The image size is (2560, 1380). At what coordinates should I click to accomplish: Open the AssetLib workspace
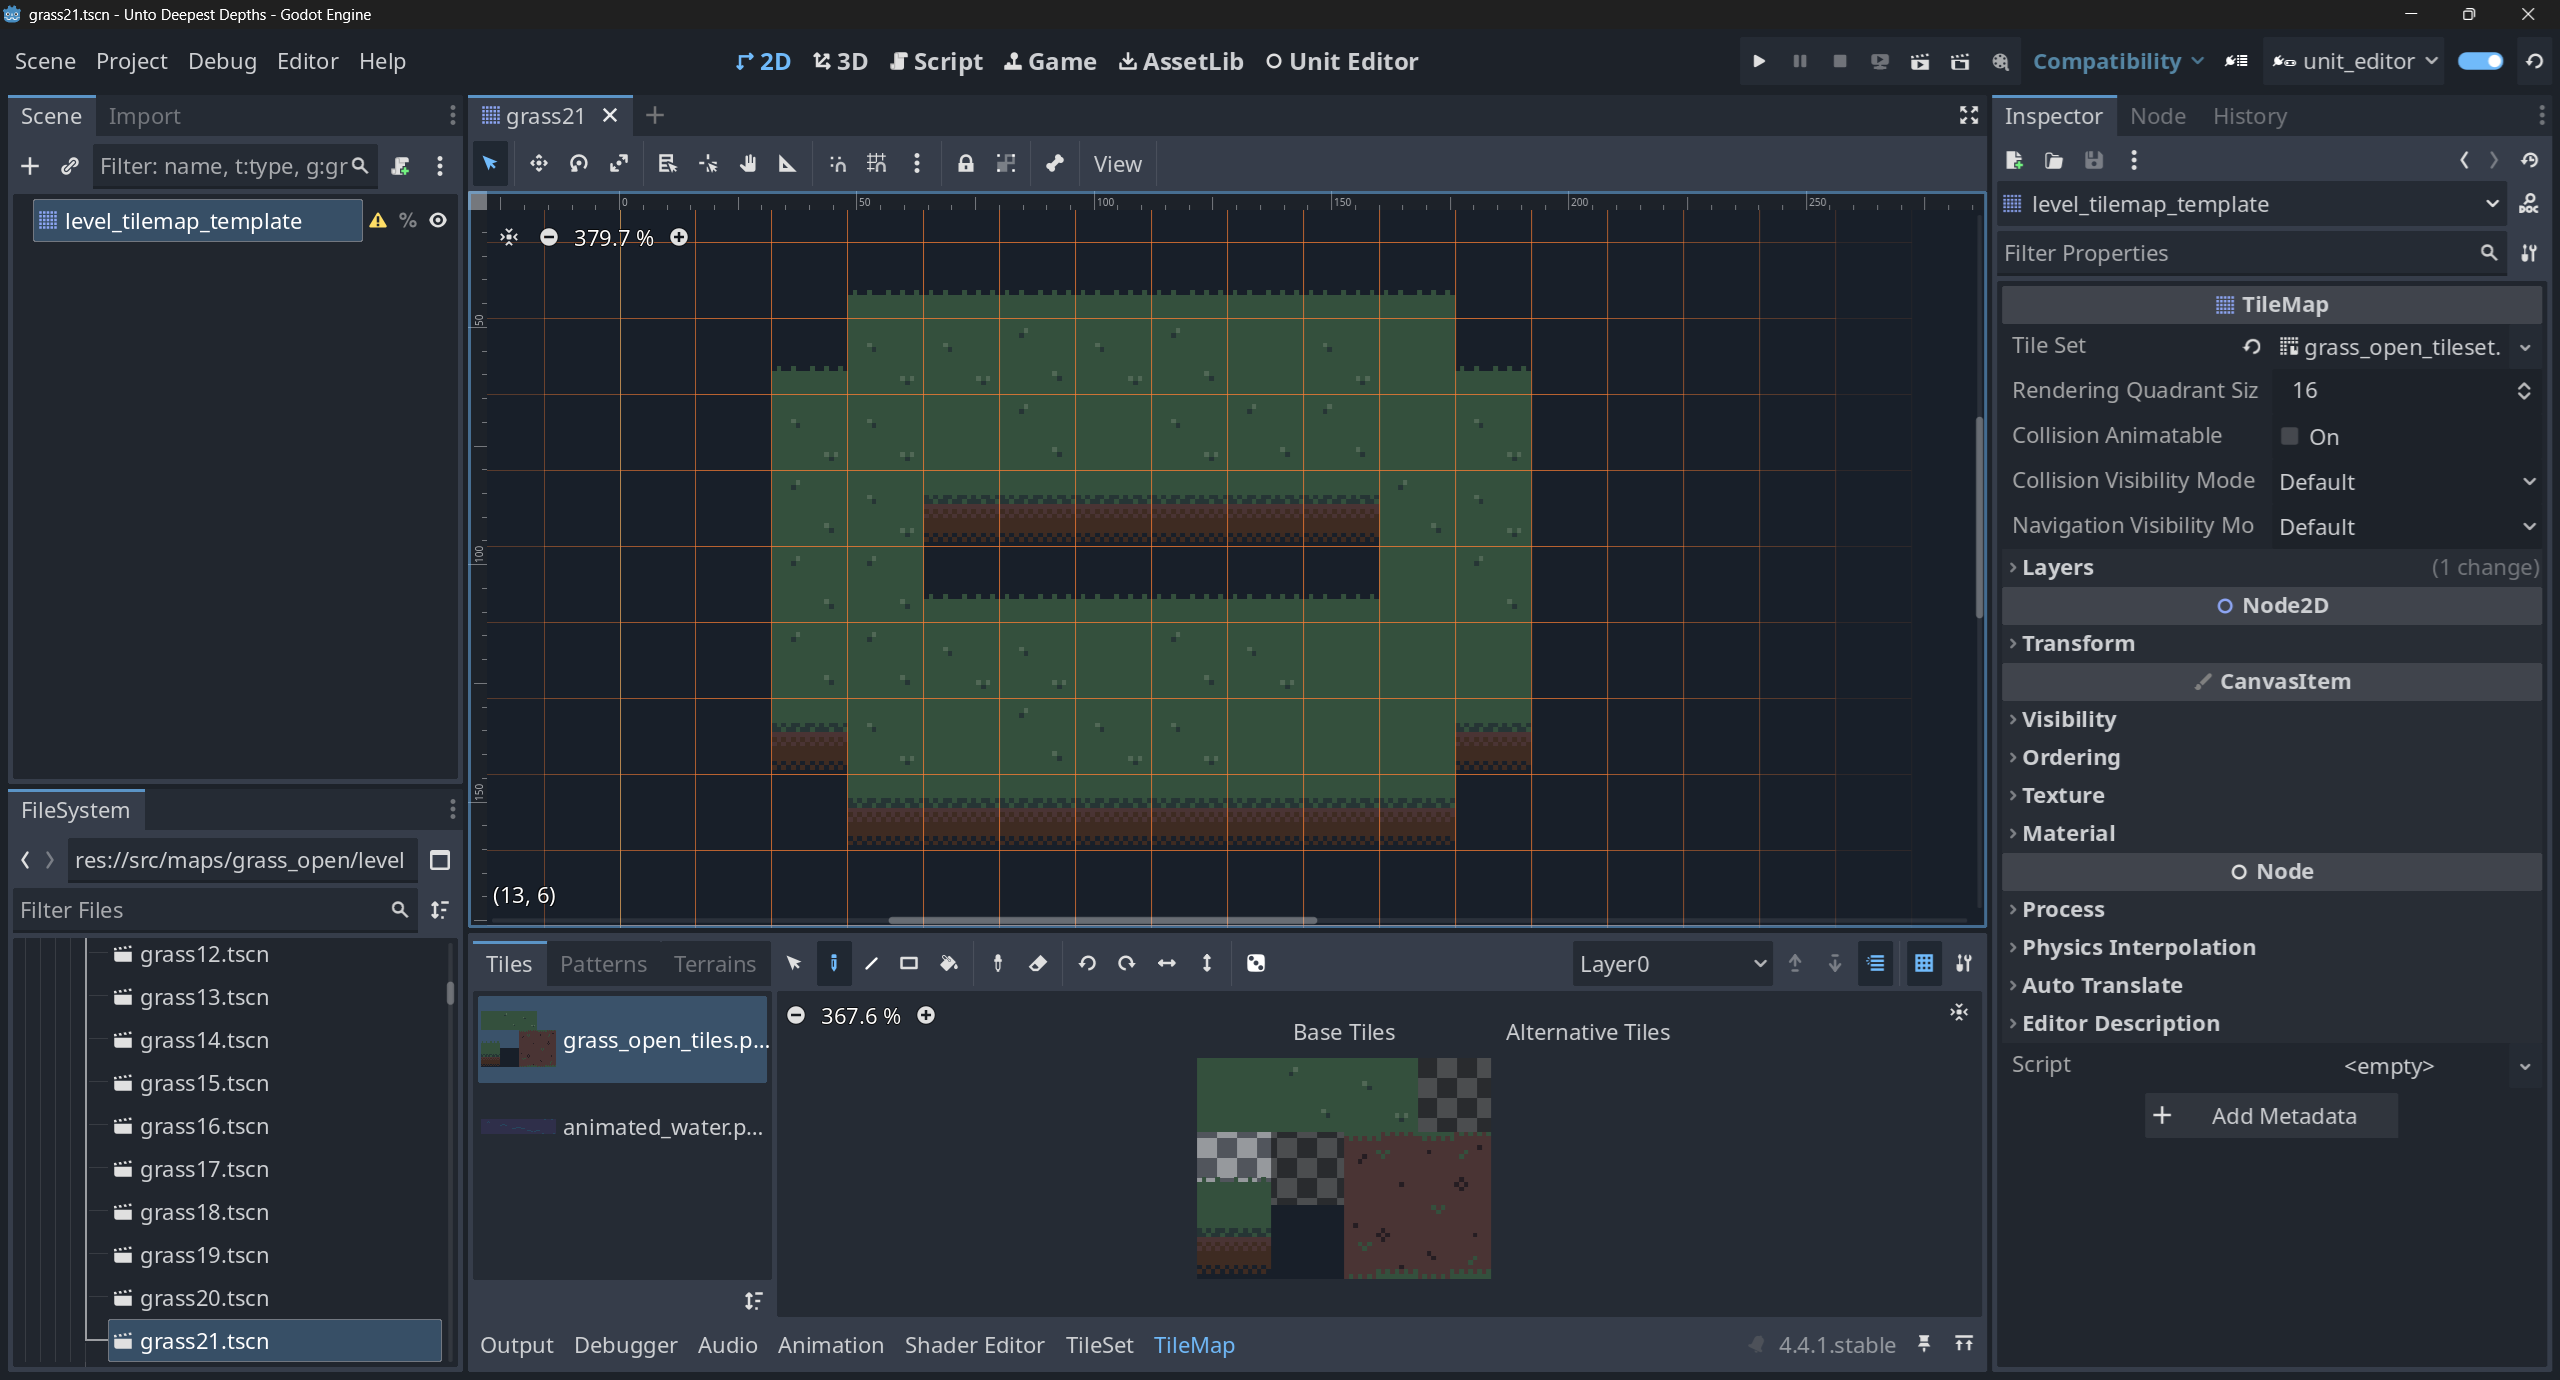1180,61
